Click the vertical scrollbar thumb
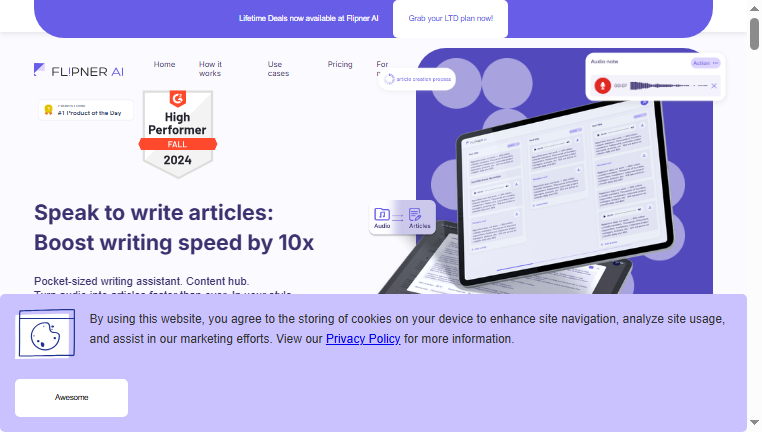762x432 pixels. 754,34
